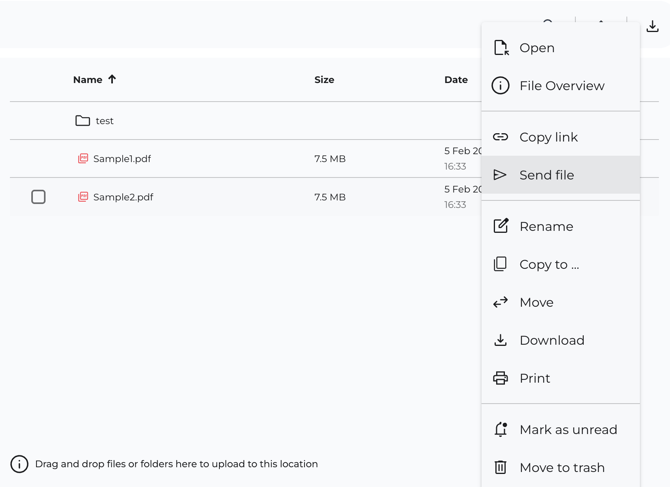The height and width of the screenshot is (487, 670).
Task: Sort files by Date column header
Action: click(456, 80)
